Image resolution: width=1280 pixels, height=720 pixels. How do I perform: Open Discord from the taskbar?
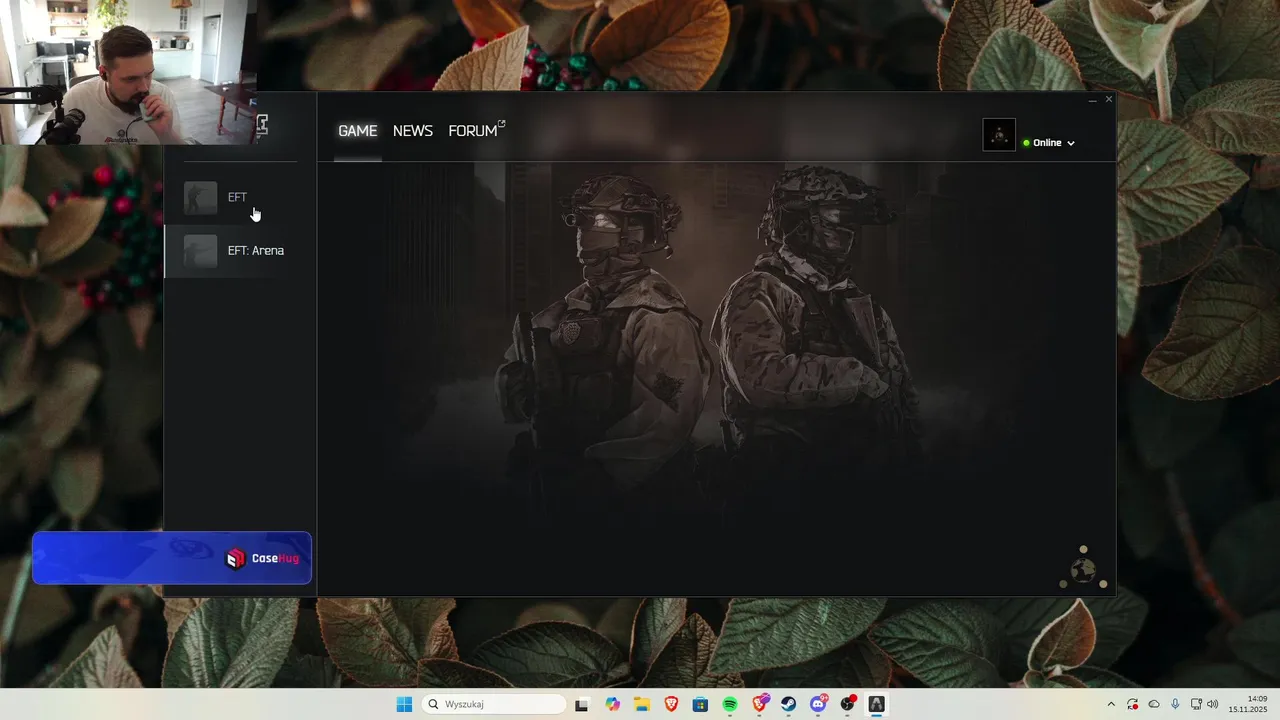(x=819, y=704)
